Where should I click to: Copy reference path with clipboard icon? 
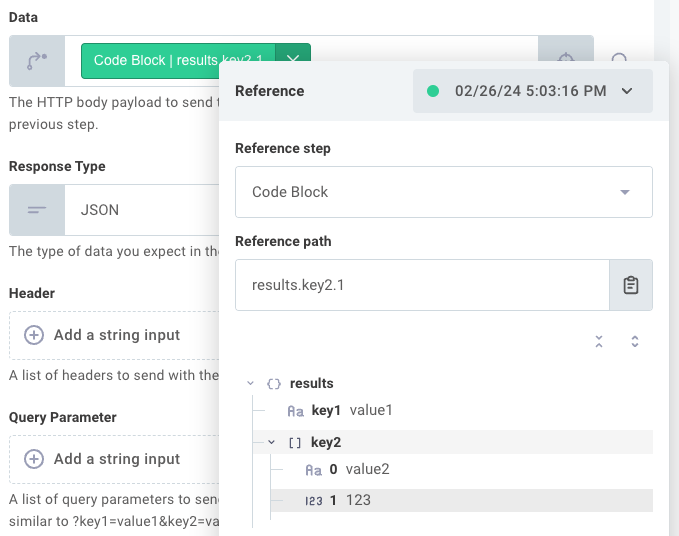coord(630,285)
